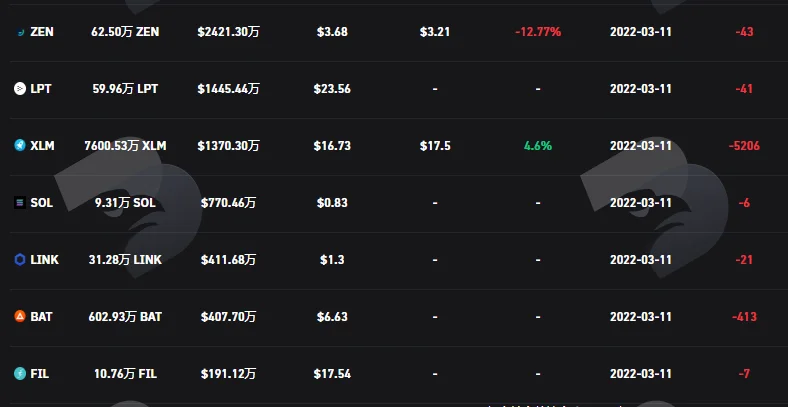Click the XLM coin icon

pyautogui.click(x=20, y=146)
